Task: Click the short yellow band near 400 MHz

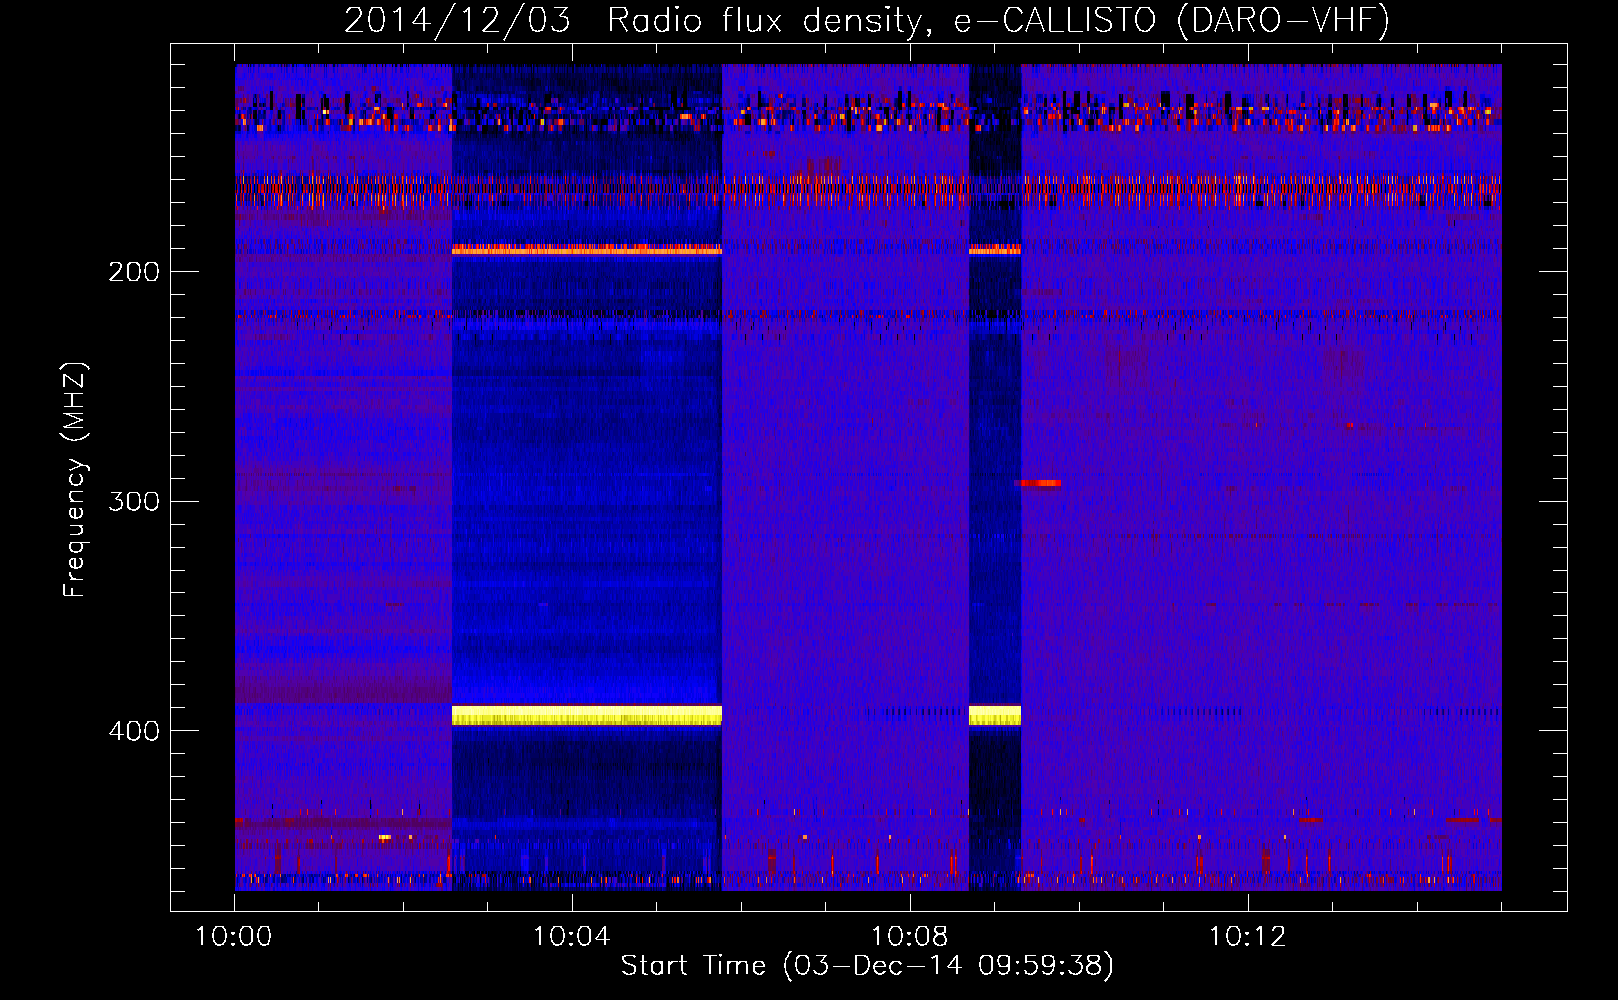Action: (x=995, y=715)
